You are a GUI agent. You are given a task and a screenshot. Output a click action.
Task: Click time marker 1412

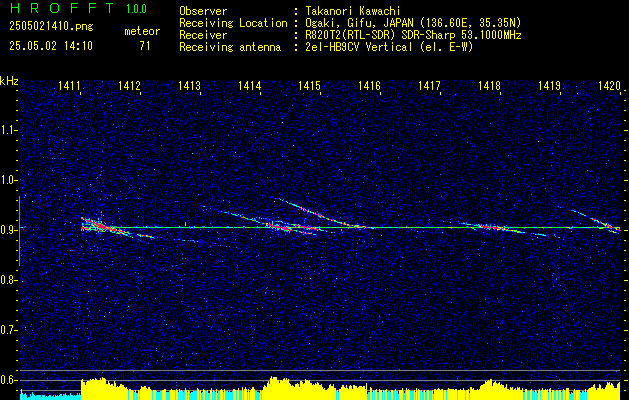coord(129,85)
